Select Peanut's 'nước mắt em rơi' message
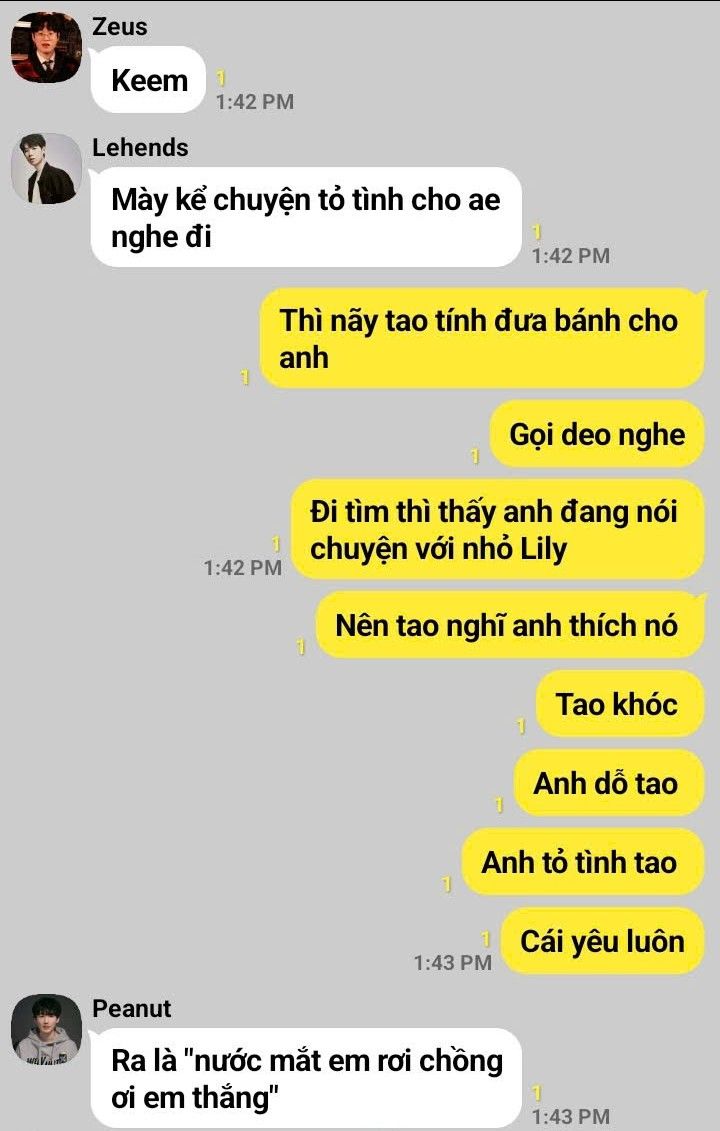720x1131 pixels. 306,1078
